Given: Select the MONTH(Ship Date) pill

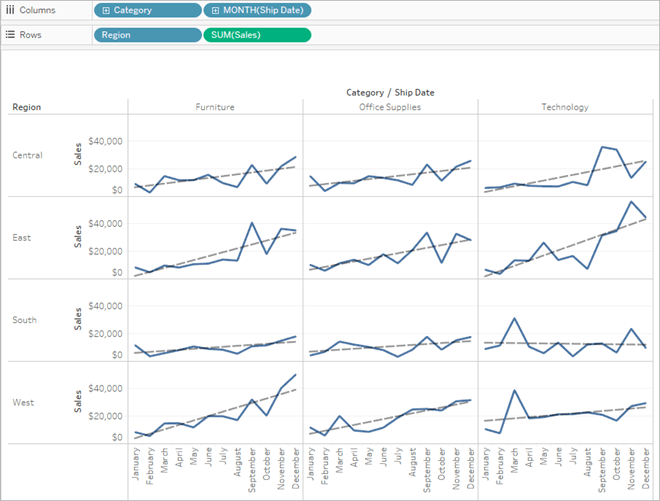Looking at the screenshot, I should (x=257, y=10).
